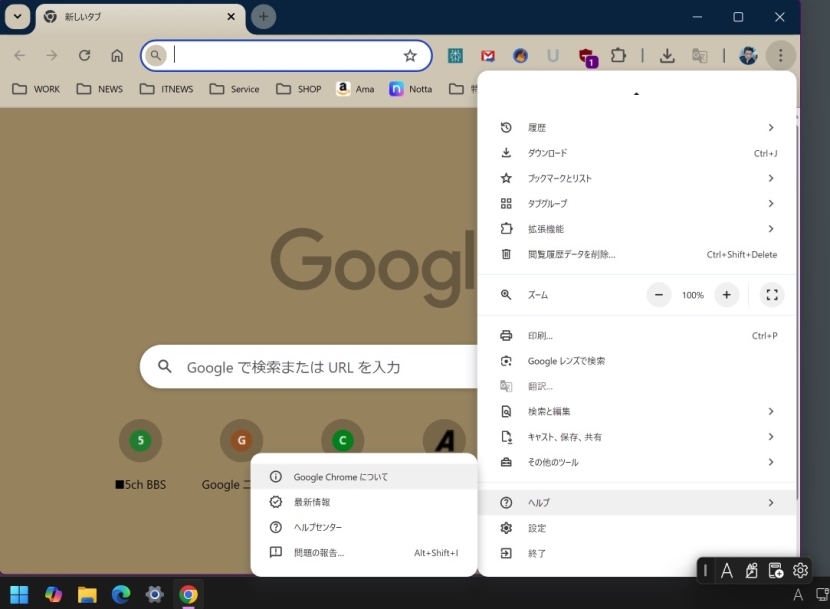Screen dimensions: 830x609
Task: Select 問題の報告 menu item
Action: 364,553
